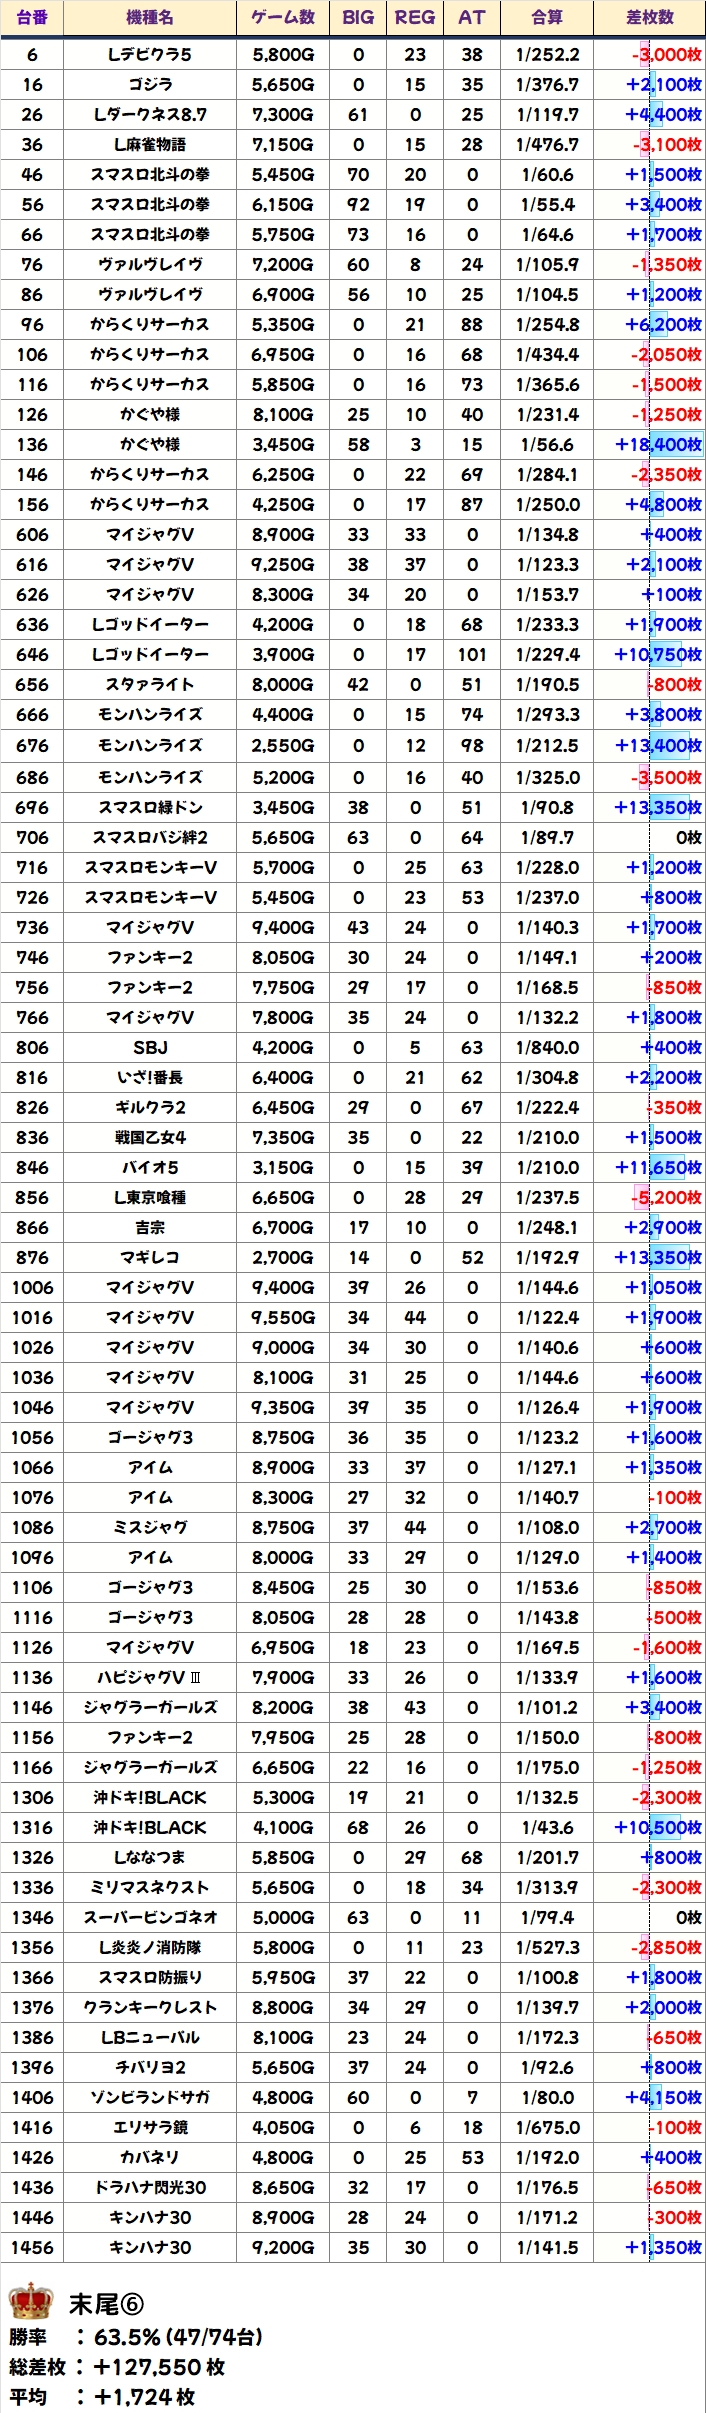This screenshot has width=706, height=2413.
Task: Select the 吉宗 machine name
Action: [x=150, y=1227]
